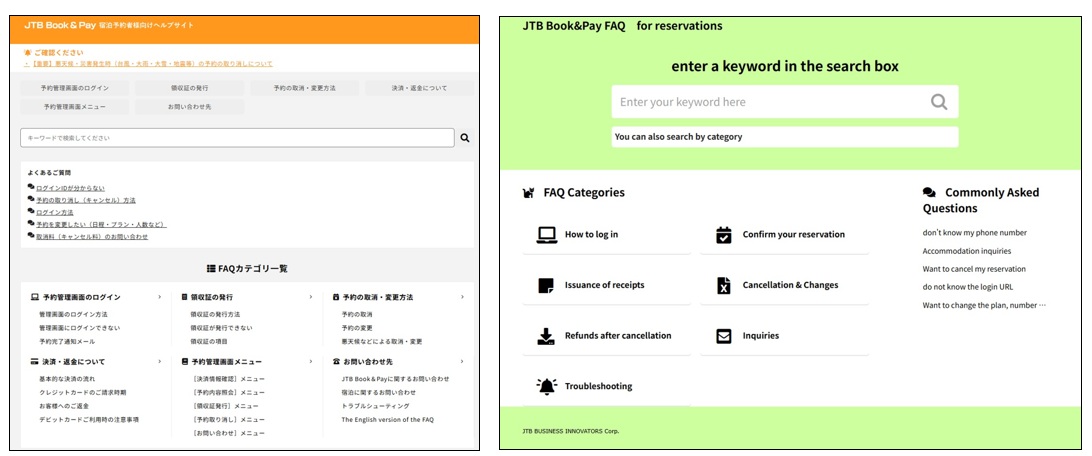Image resolution: width=1092 pixels, height=456 pixels.
Task: Expand the chevron next to 予約の取消・変更方法 category
Action: coord(462,297)
